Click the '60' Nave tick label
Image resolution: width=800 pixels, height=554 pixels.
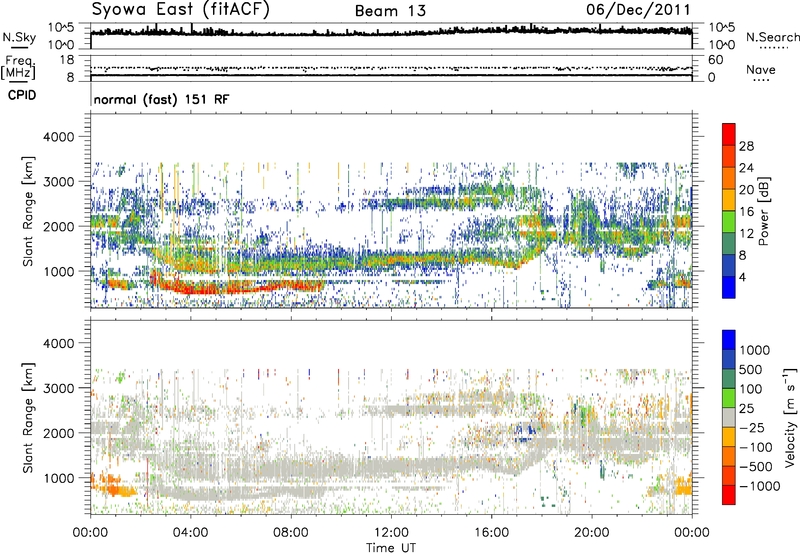715,60
